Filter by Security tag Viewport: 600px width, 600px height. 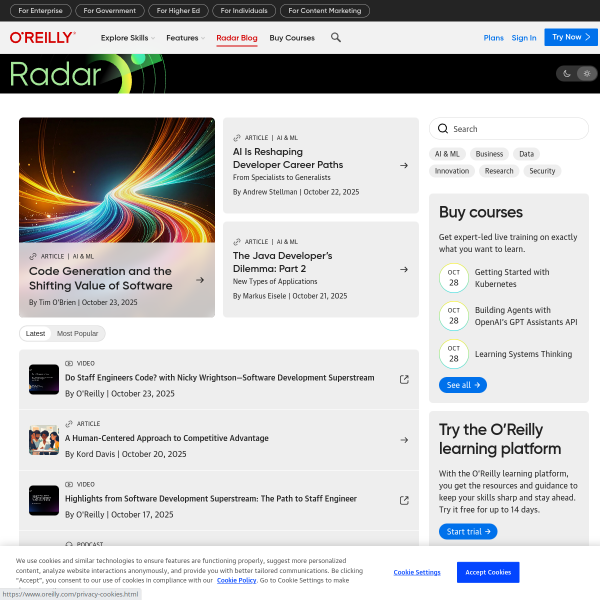(542, 171)
